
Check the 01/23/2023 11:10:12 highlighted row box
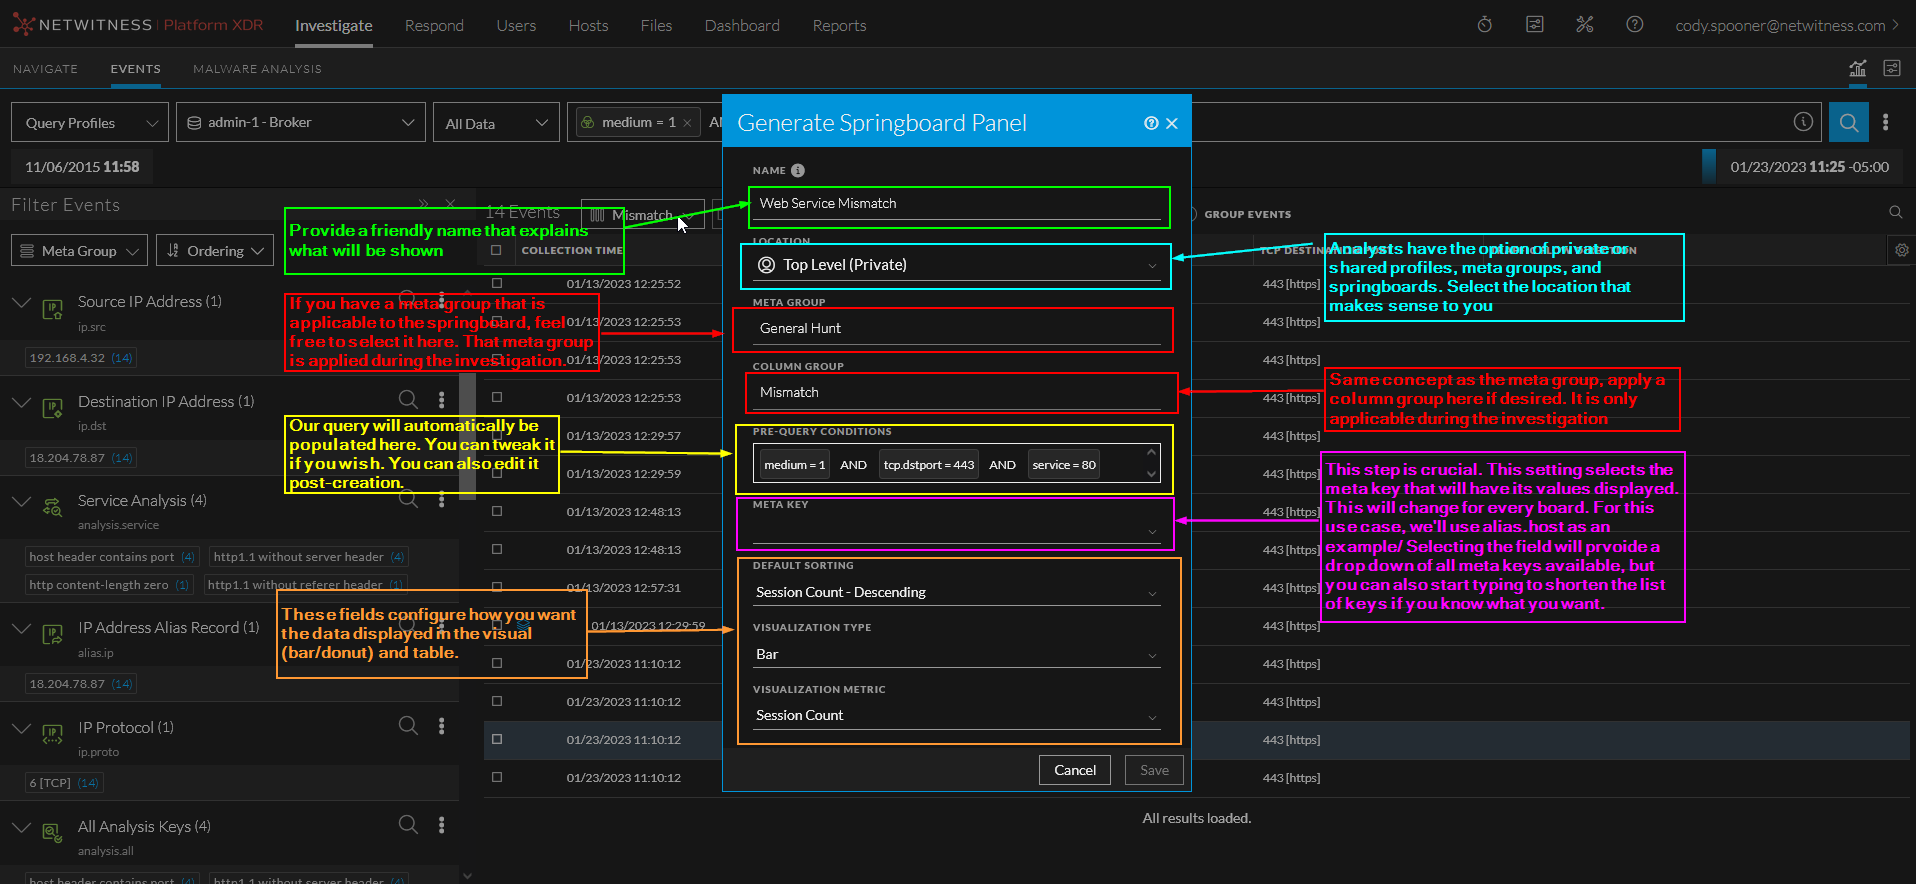tap(497, 739)
